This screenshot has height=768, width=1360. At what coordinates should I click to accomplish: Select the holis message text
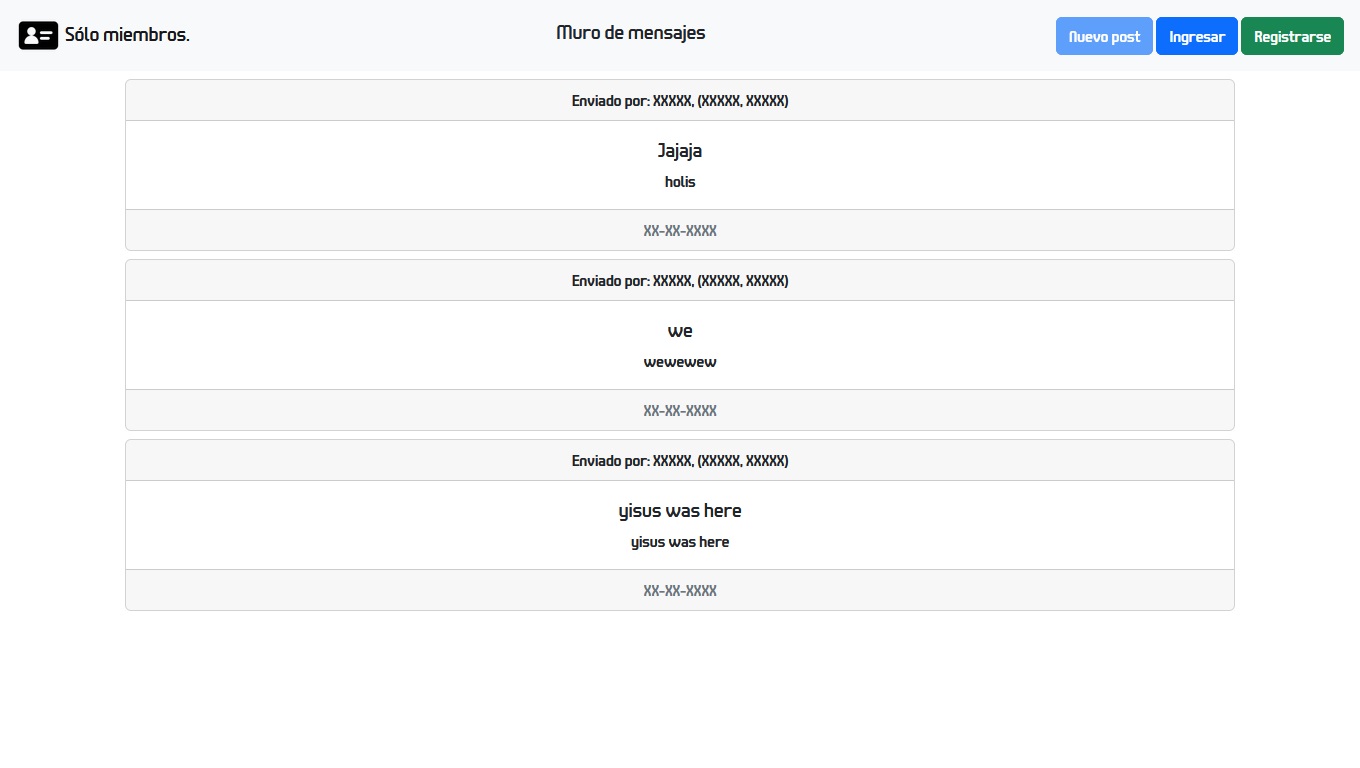[680, 182]
